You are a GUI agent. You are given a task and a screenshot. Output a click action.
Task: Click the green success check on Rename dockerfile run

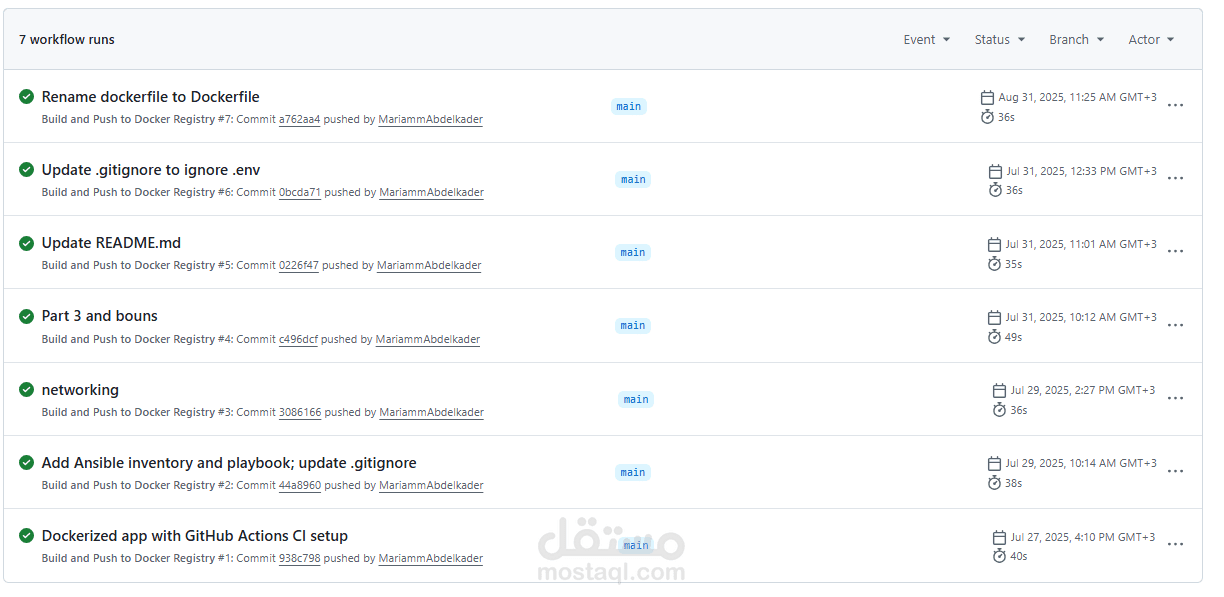tap(26, 96)
